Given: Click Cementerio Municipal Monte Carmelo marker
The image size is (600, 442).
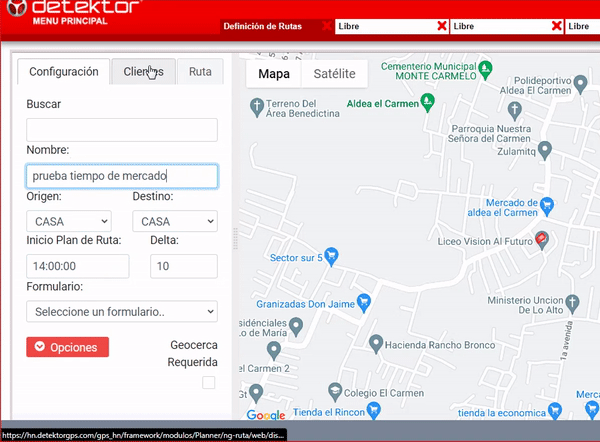Looking at the screenshot, I should pyautogui.click(x=485, y=70).
